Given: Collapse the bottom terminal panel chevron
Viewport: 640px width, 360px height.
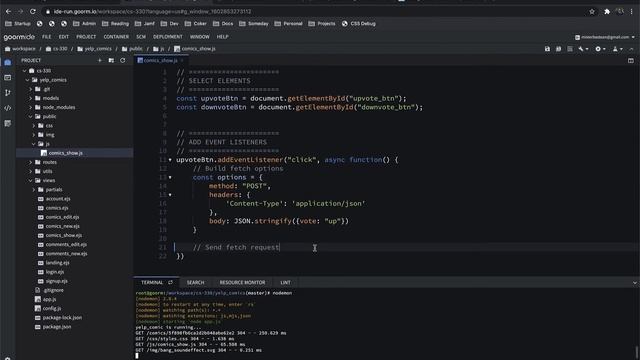Looking at the screenshot, I should (635, 282).
